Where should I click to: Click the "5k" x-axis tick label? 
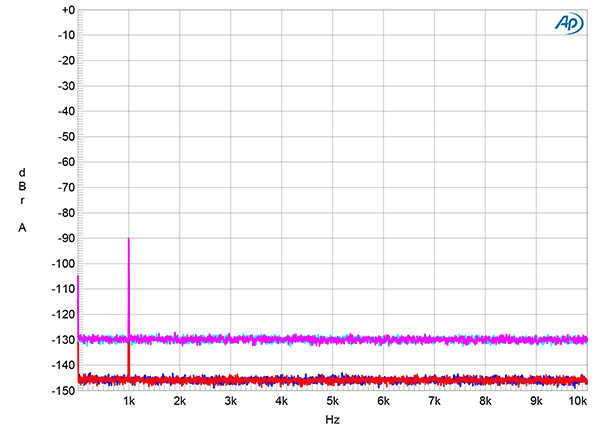click(x=332, y=401)
